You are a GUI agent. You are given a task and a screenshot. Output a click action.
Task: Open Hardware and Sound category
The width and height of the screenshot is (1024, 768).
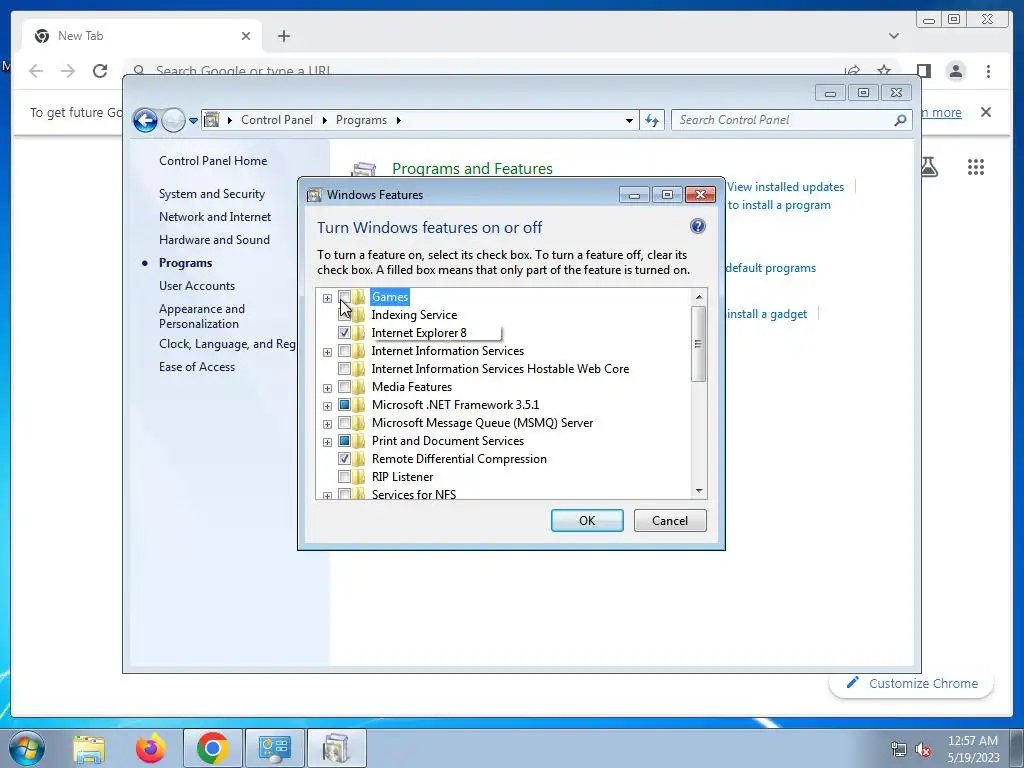coord(214,240)
